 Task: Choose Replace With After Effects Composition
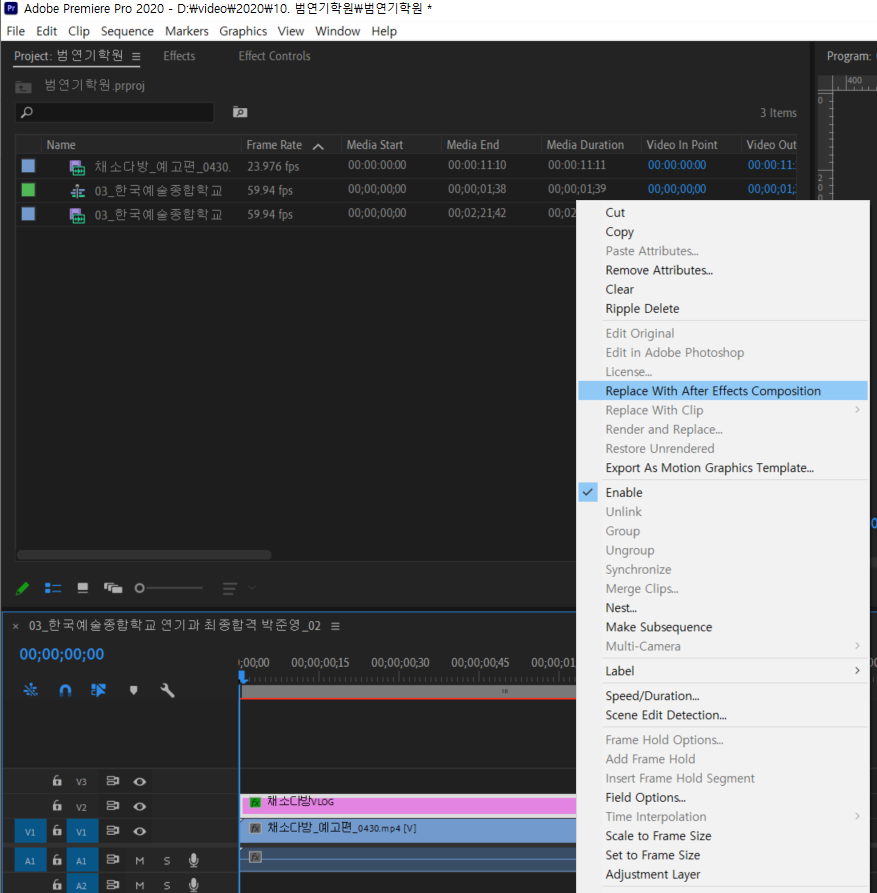723,391
